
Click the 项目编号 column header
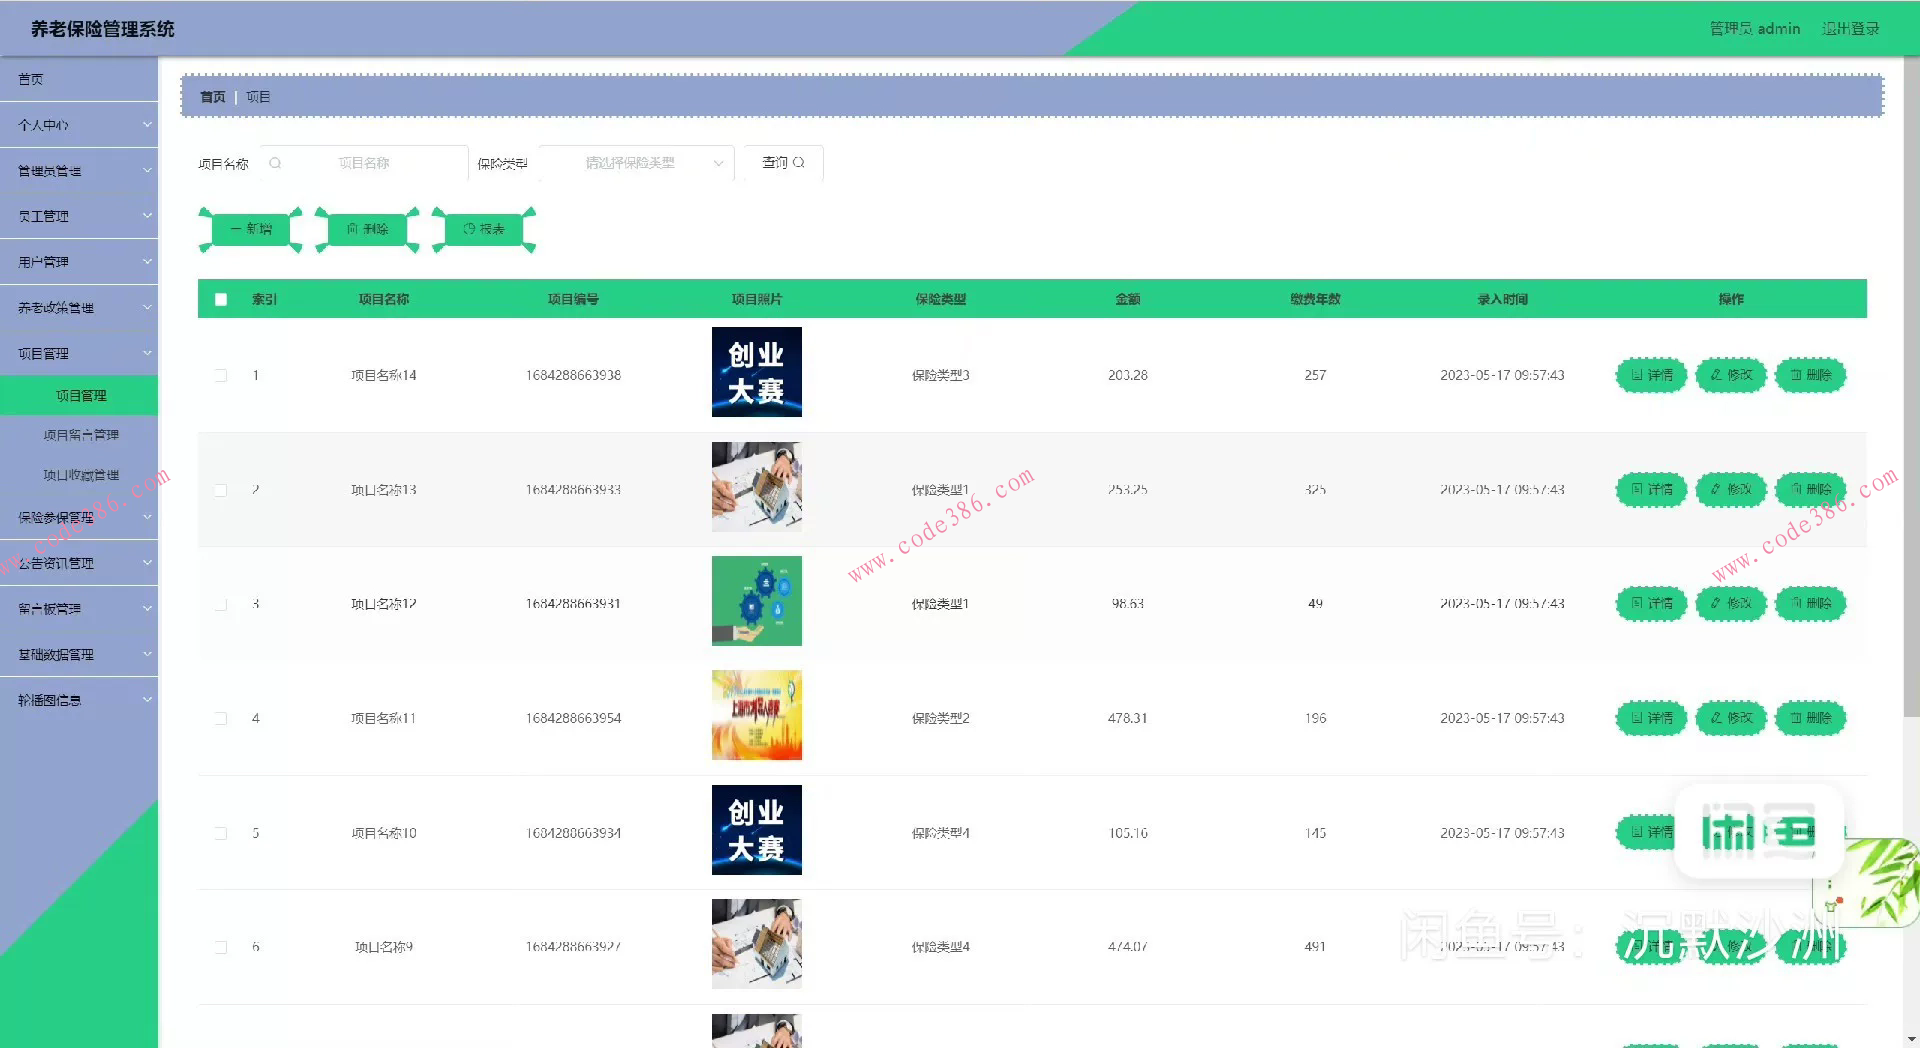click(573, 299)
